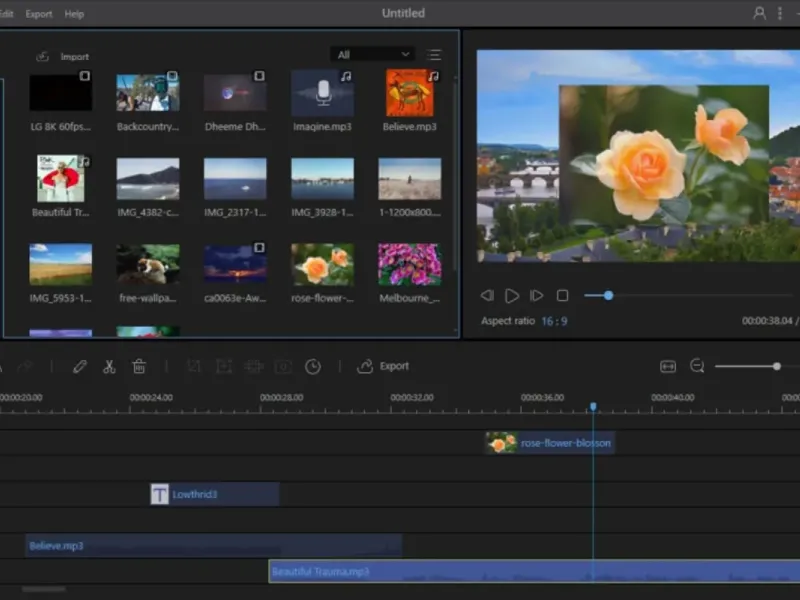
Task: Open the Help menu
Action: coord(74,14)
